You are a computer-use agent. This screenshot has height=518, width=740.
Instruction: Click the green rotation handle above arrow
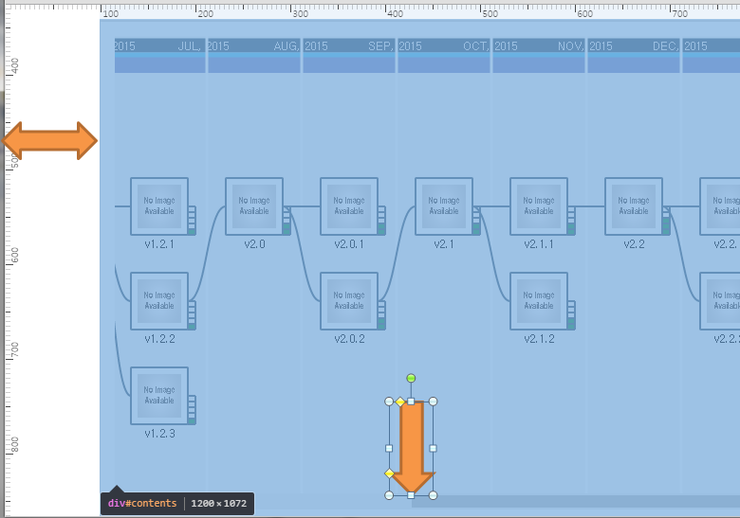coord(411,378)
